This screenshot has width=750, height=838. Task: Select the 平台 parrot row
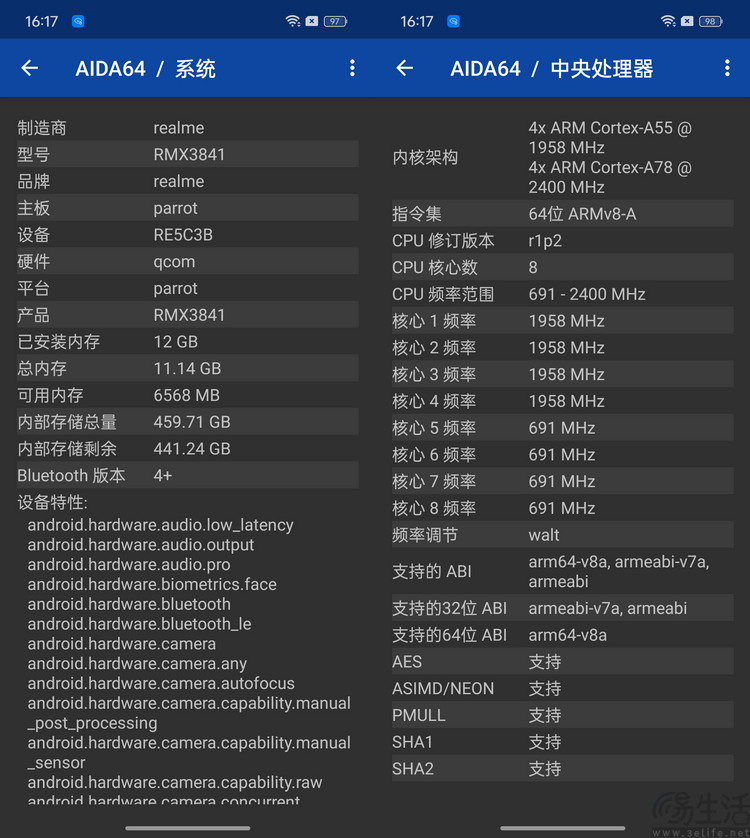[188, 288]
